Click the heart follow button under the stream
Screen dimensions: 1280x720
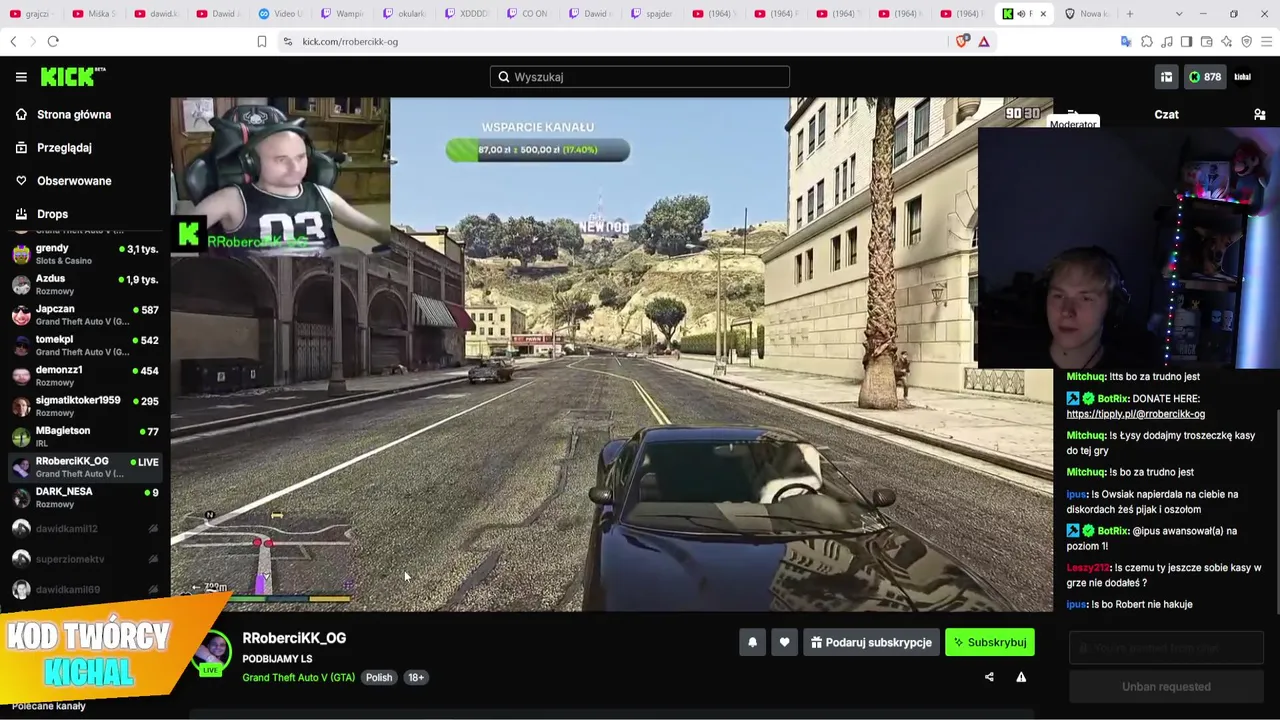(x=785, y=642)
